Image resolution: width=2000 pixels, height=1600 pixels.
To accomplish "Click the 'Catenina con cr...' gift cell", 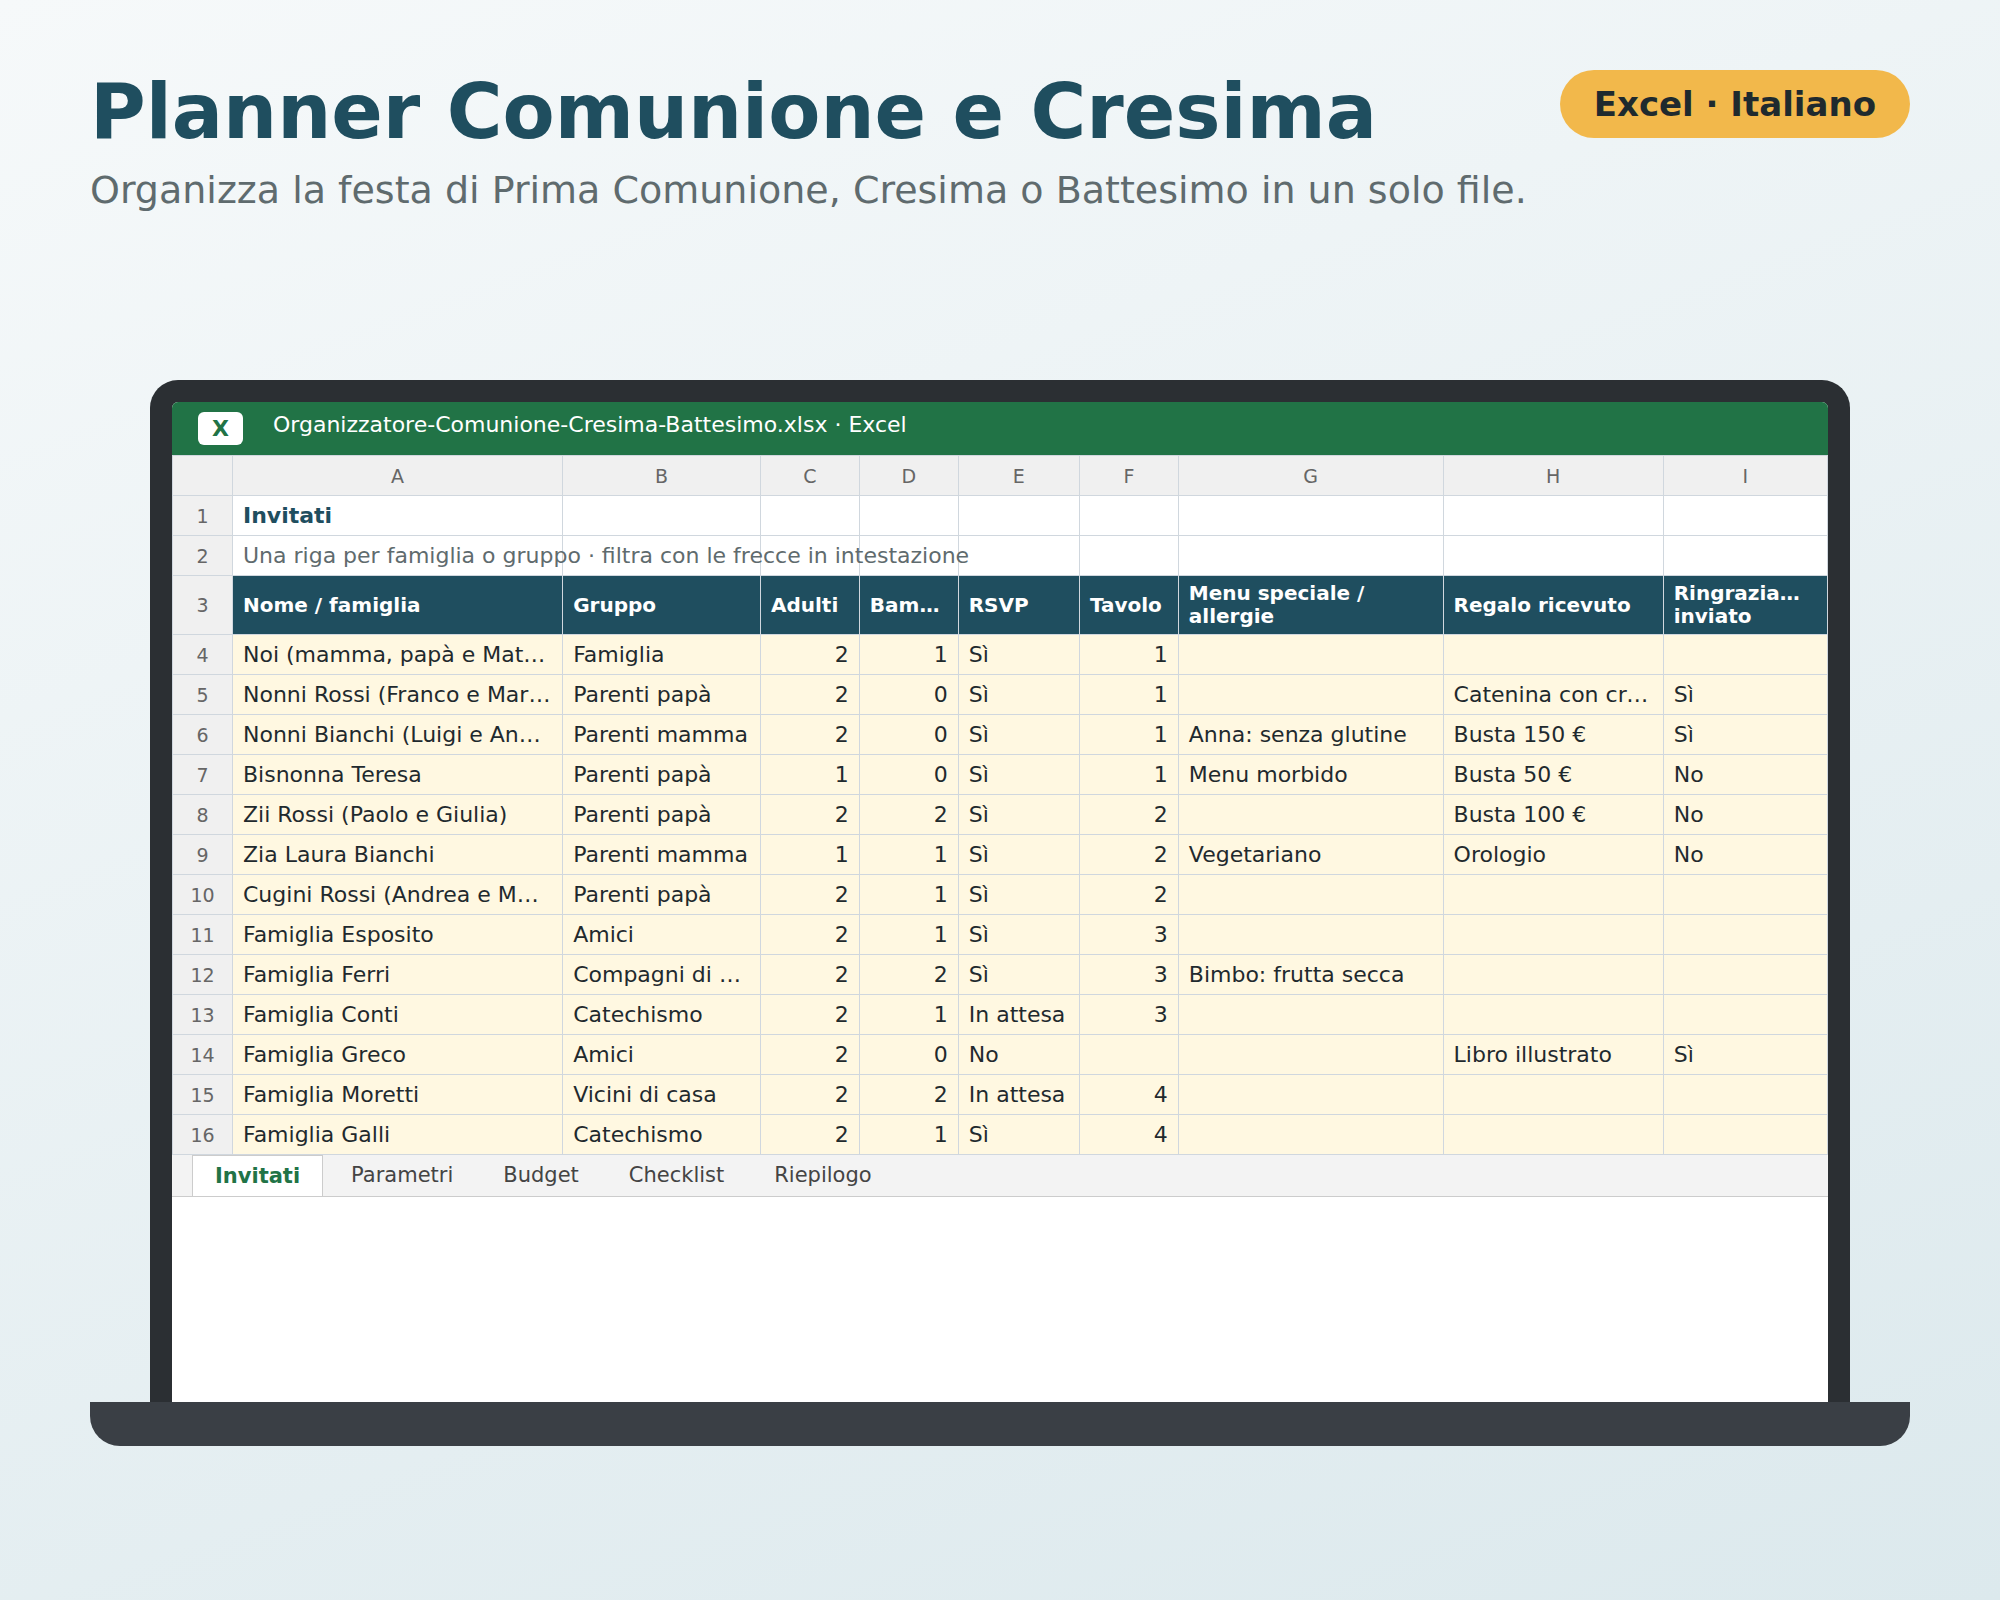I will [1553, 695].
